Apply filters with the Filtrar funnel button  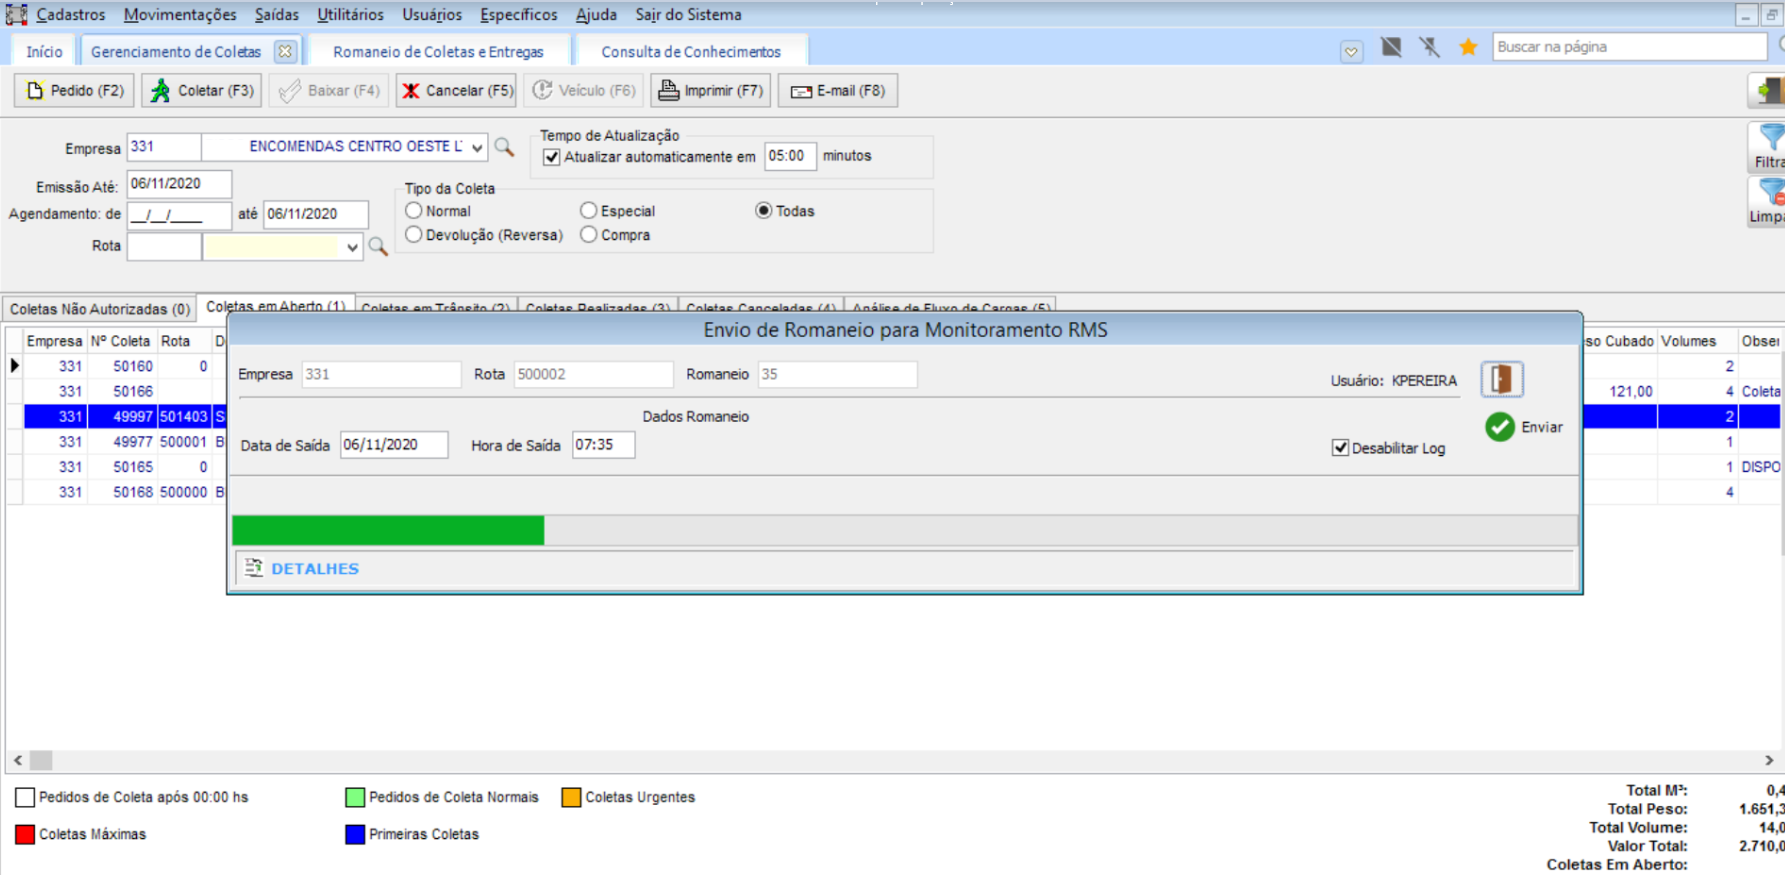pos(1769,146)
